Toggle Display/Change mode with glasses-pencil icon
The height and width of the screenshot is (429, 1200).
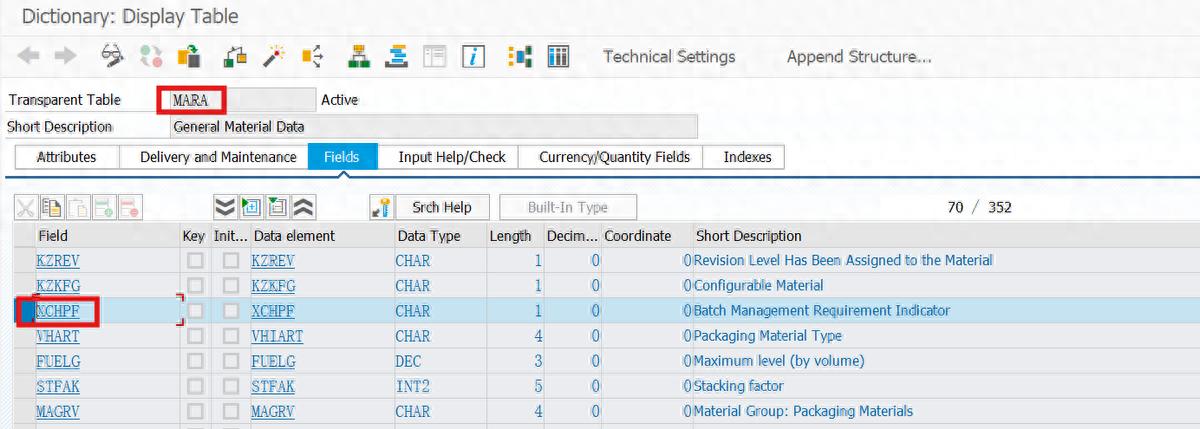tap(113, 57)
